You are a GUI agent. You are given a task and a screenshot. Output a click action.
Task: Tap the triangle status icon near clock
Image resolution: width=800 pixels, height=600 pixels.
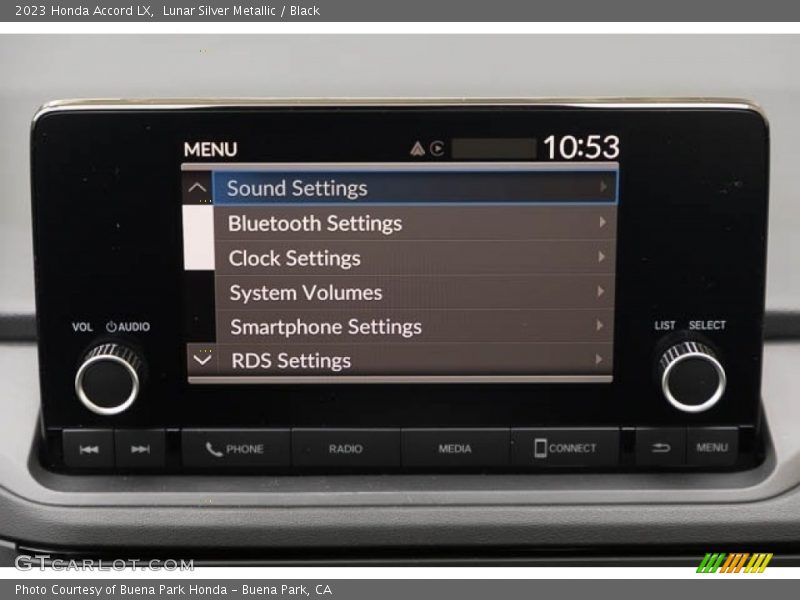[x=417, y=149]
